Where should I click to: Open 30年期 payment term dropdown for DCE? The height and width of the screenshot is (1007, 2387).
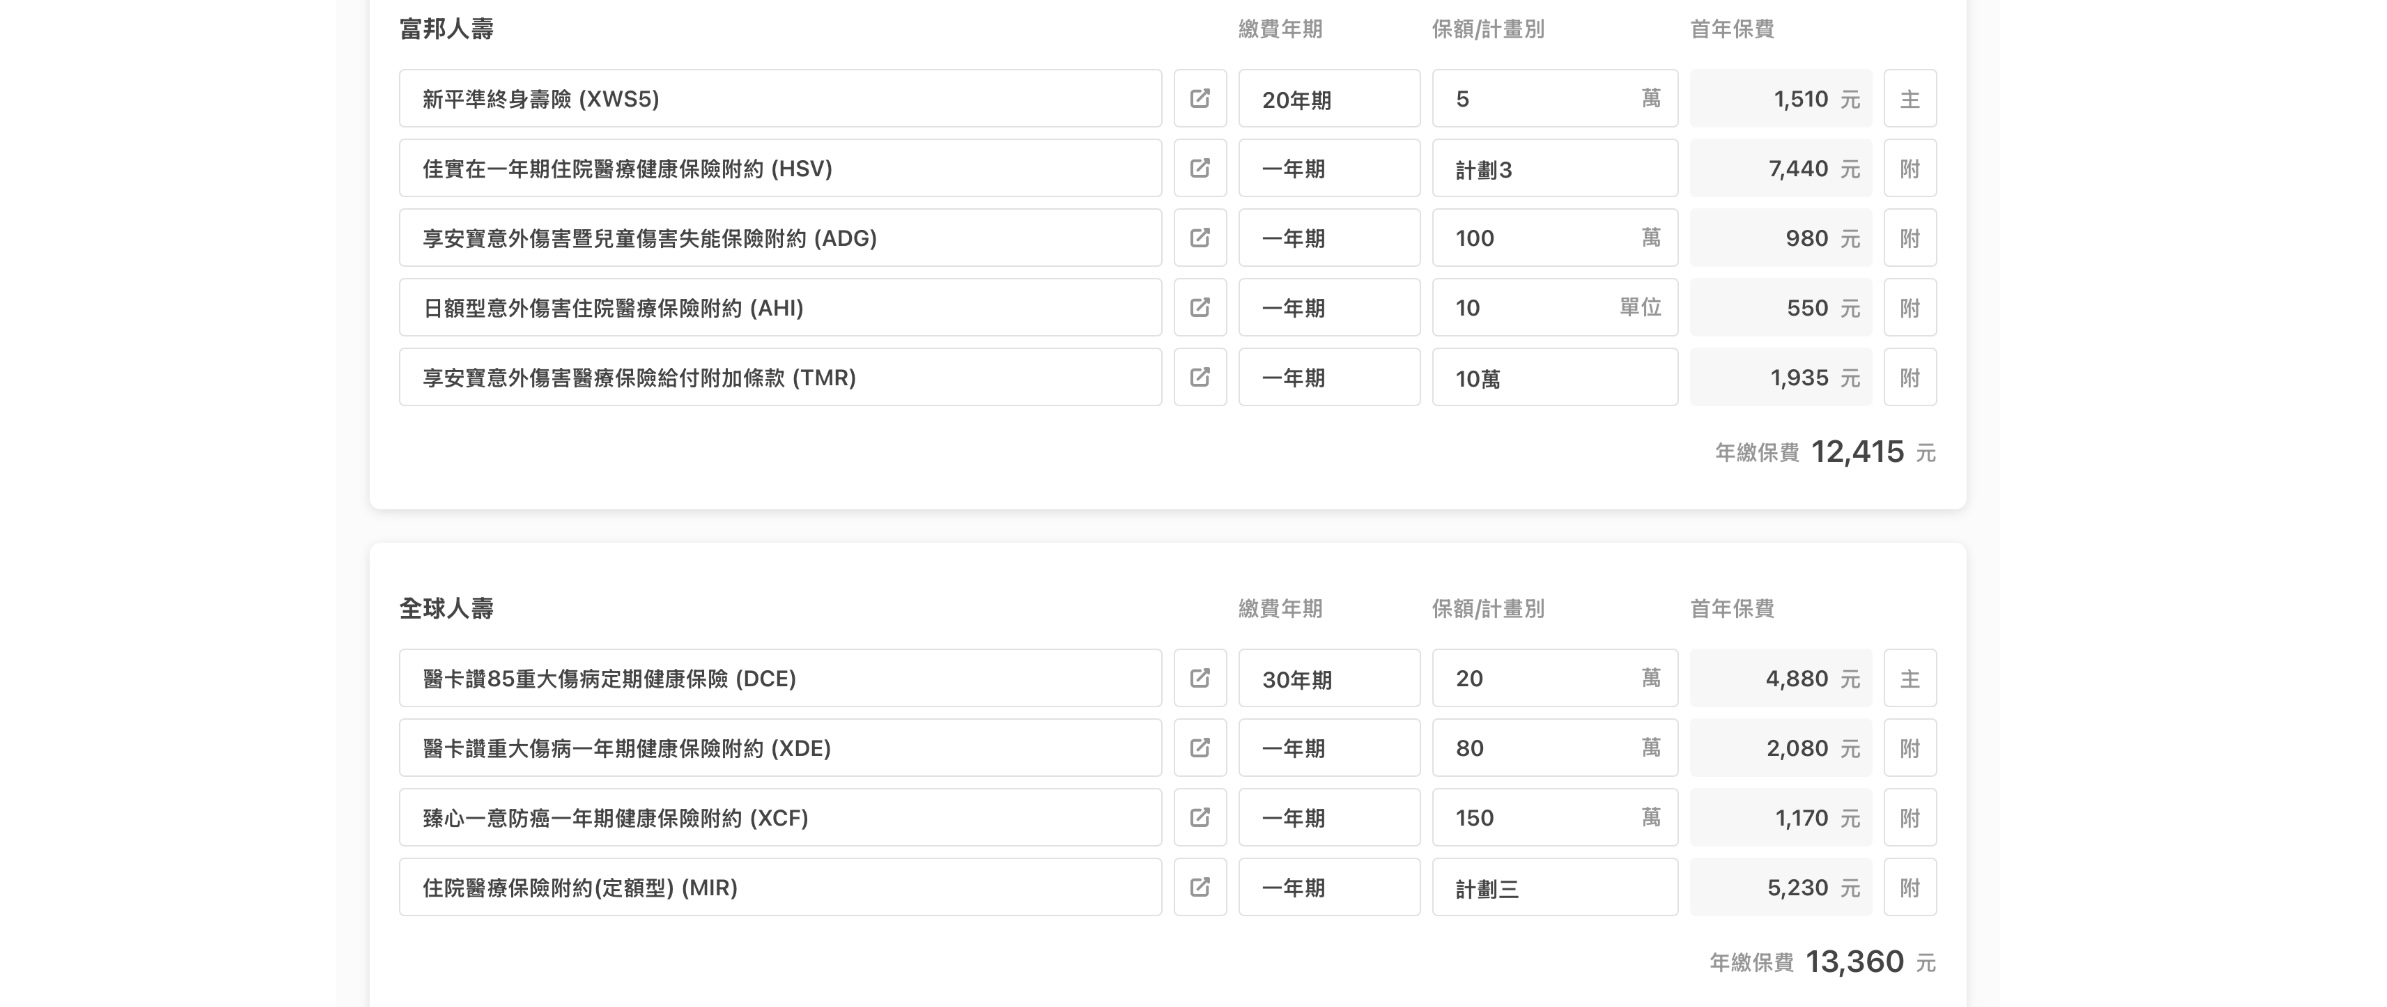1328,678
